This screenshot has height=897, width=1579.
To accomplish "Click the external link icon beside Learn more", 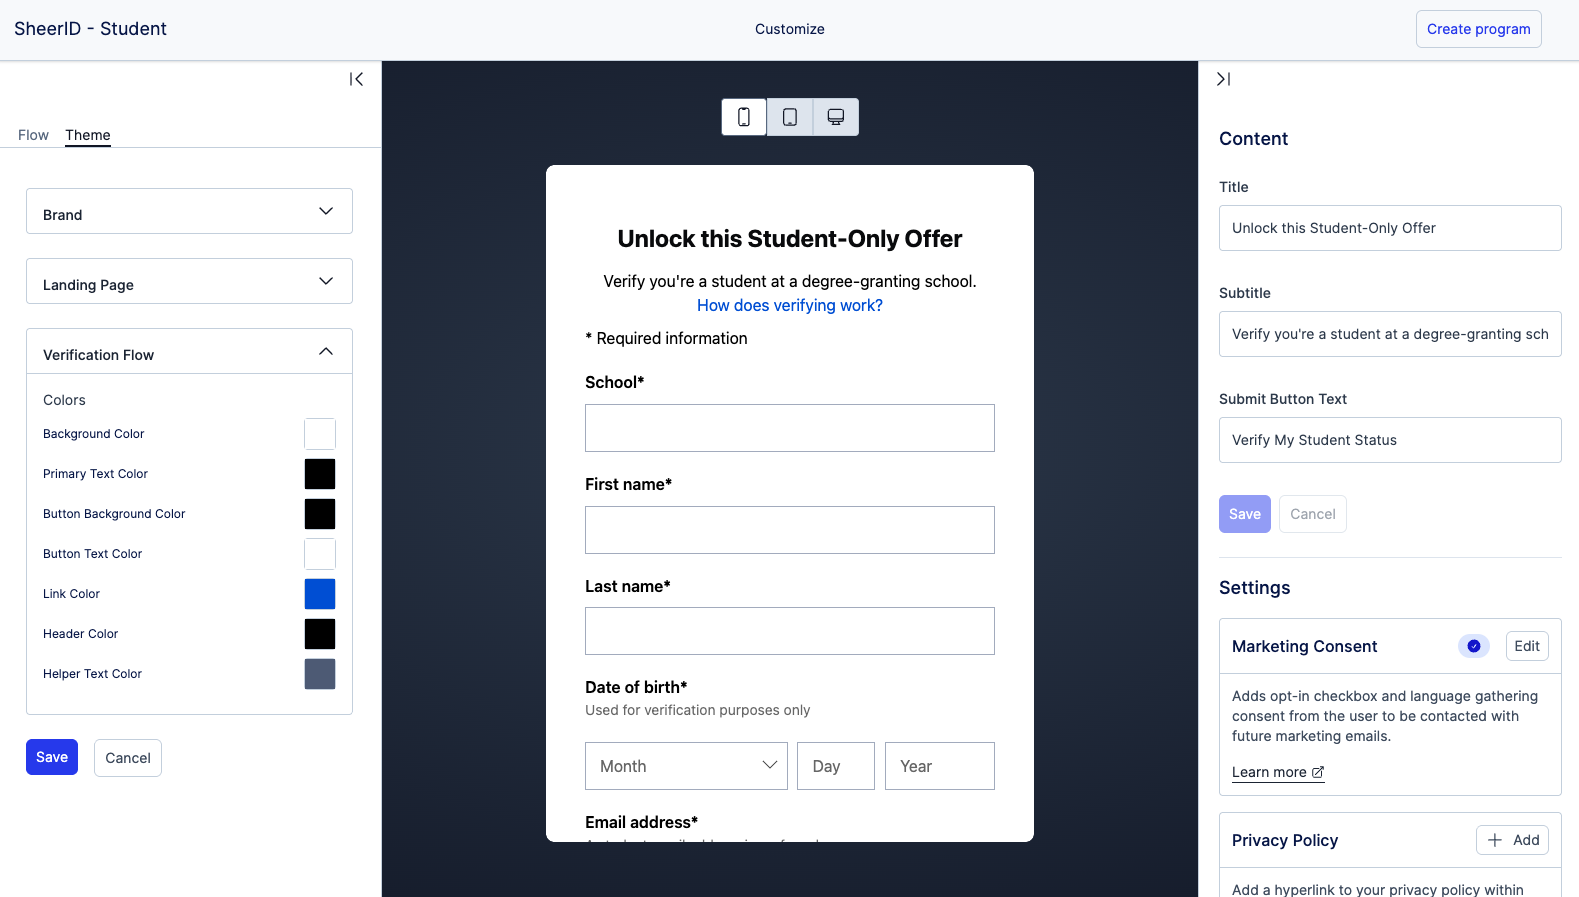I will click(x=1318, y=772).
